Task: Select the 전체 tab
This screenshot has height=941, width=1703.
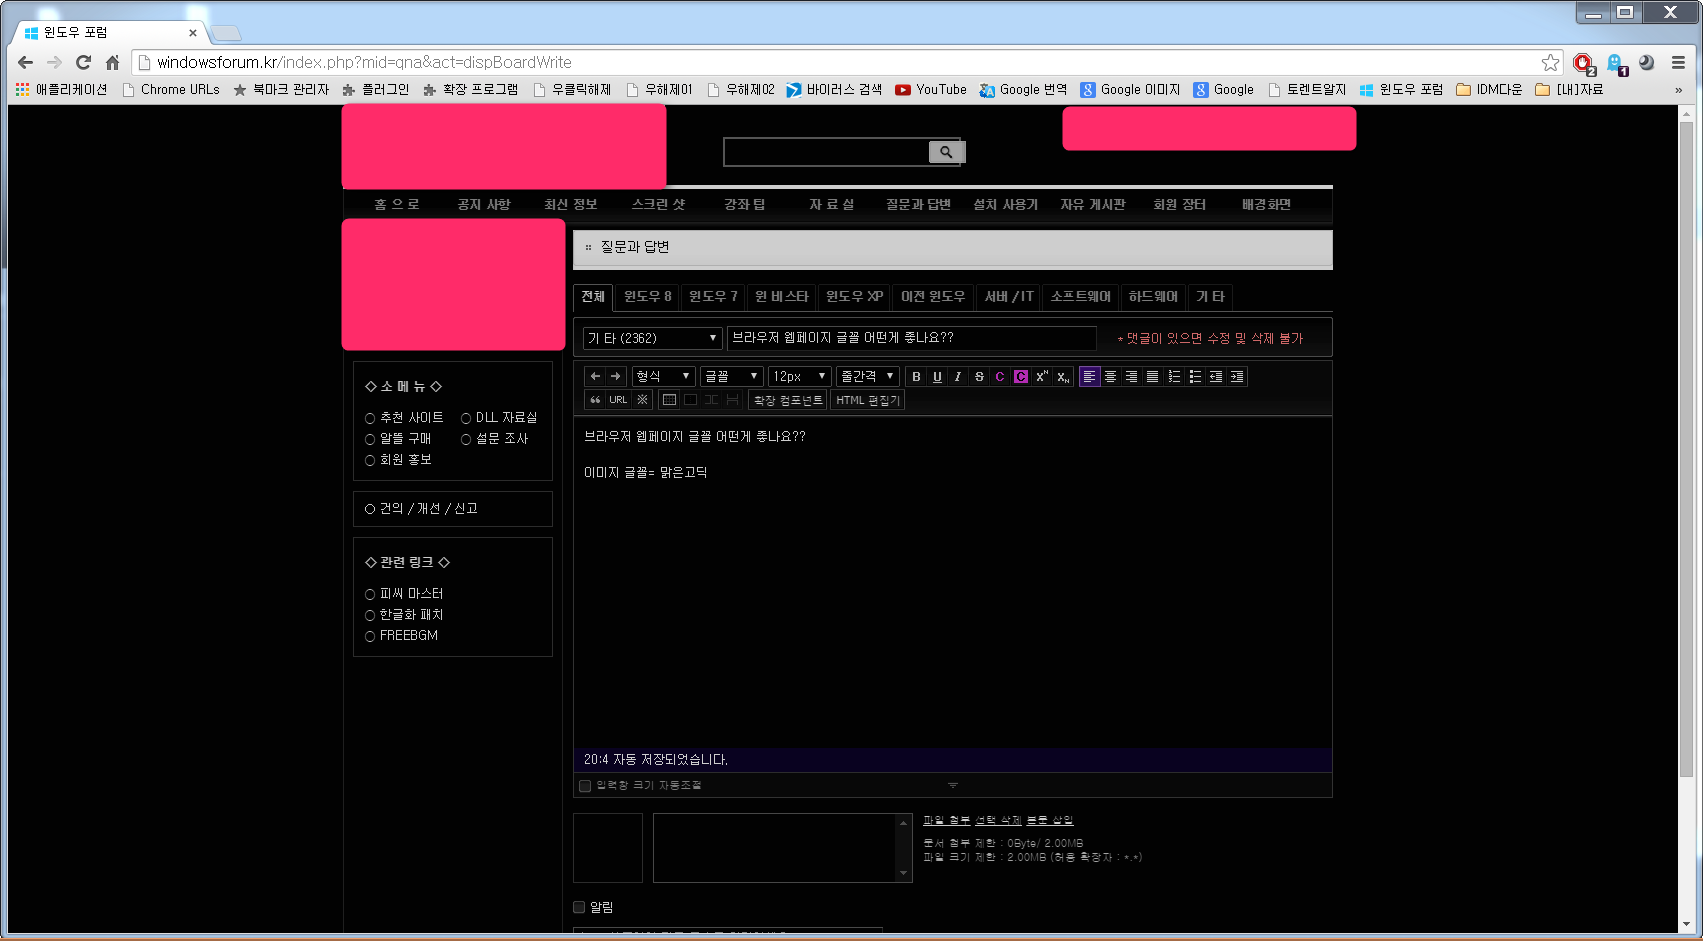Action: 593,297
